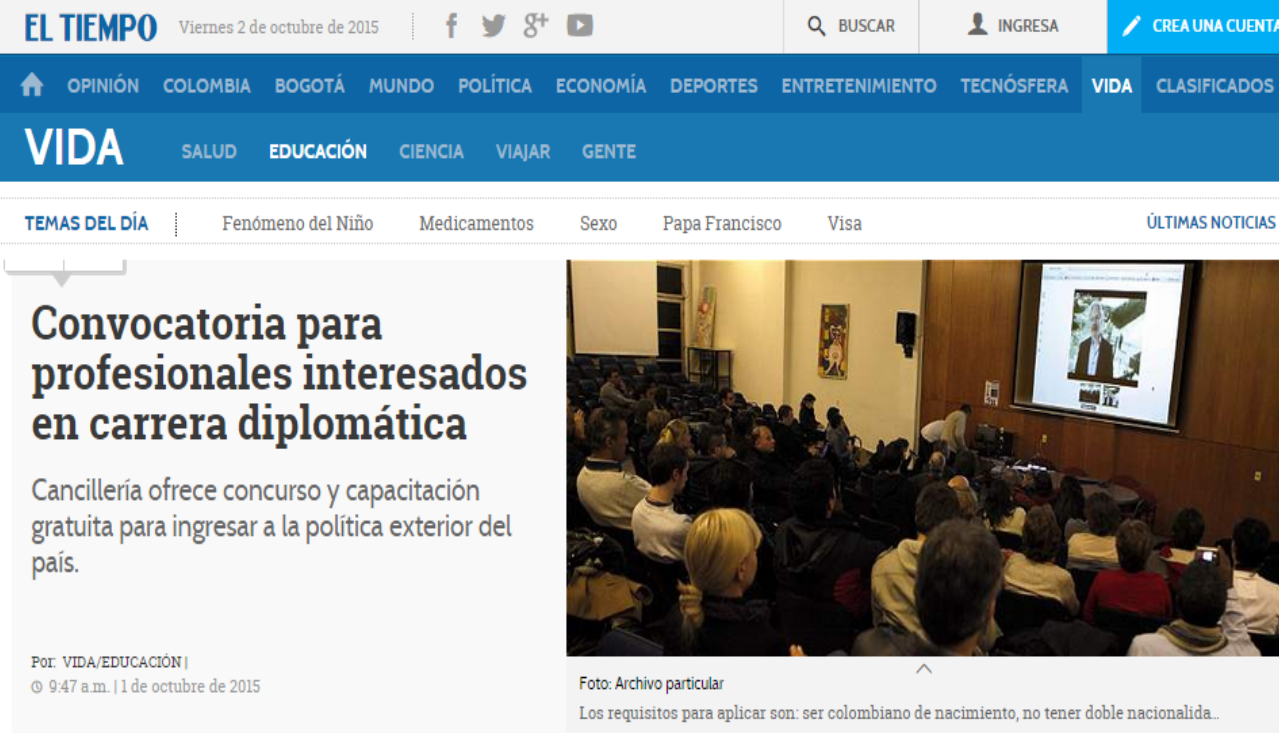Click the Cancillería ofrece concurso summary text
The width and height of the screenshot is (1279, 733).
[x=271, y=526]
